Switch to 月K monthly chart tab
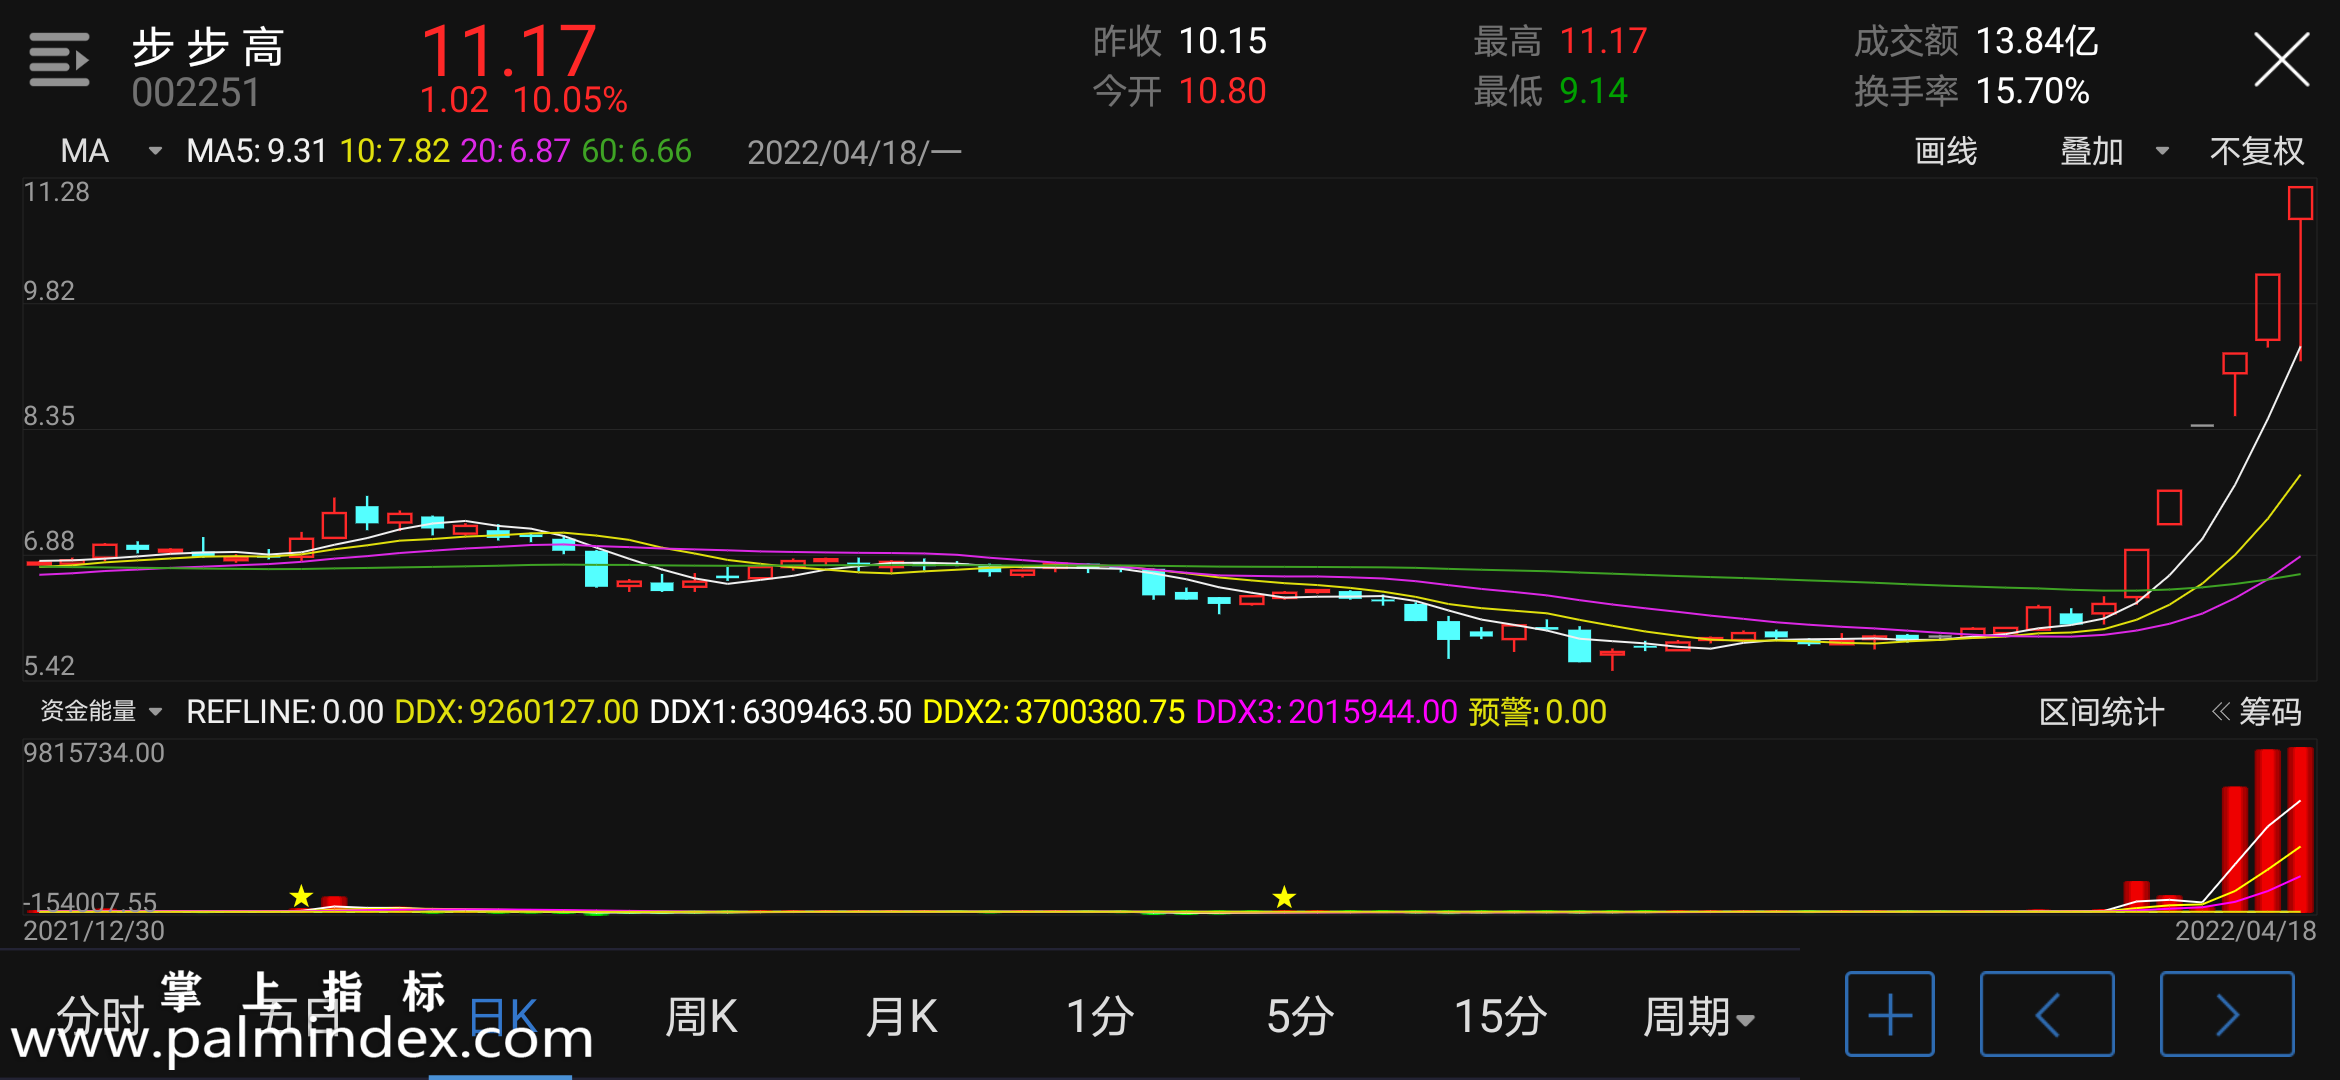Viewport: 2340px width, 1080px height. (x=901, y=1017)
